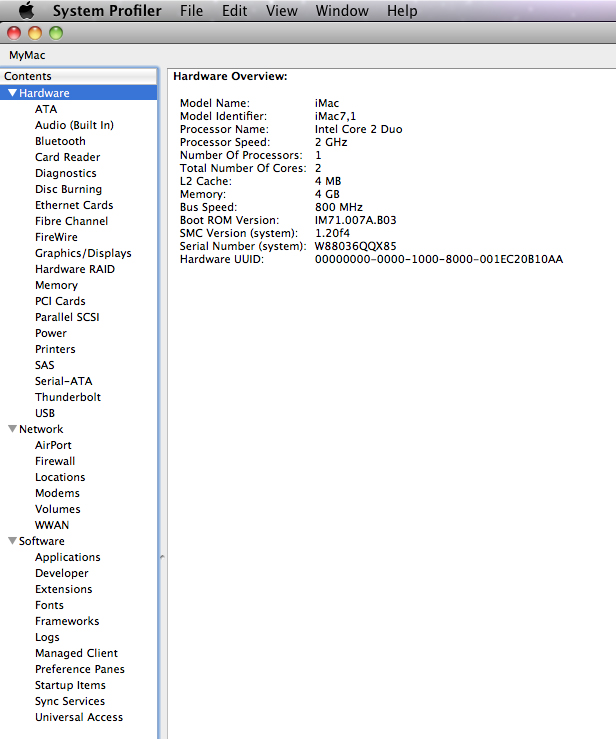Open the Window menu
The image size is (616, 739).
pyautogui.click(x=342, y=10)
